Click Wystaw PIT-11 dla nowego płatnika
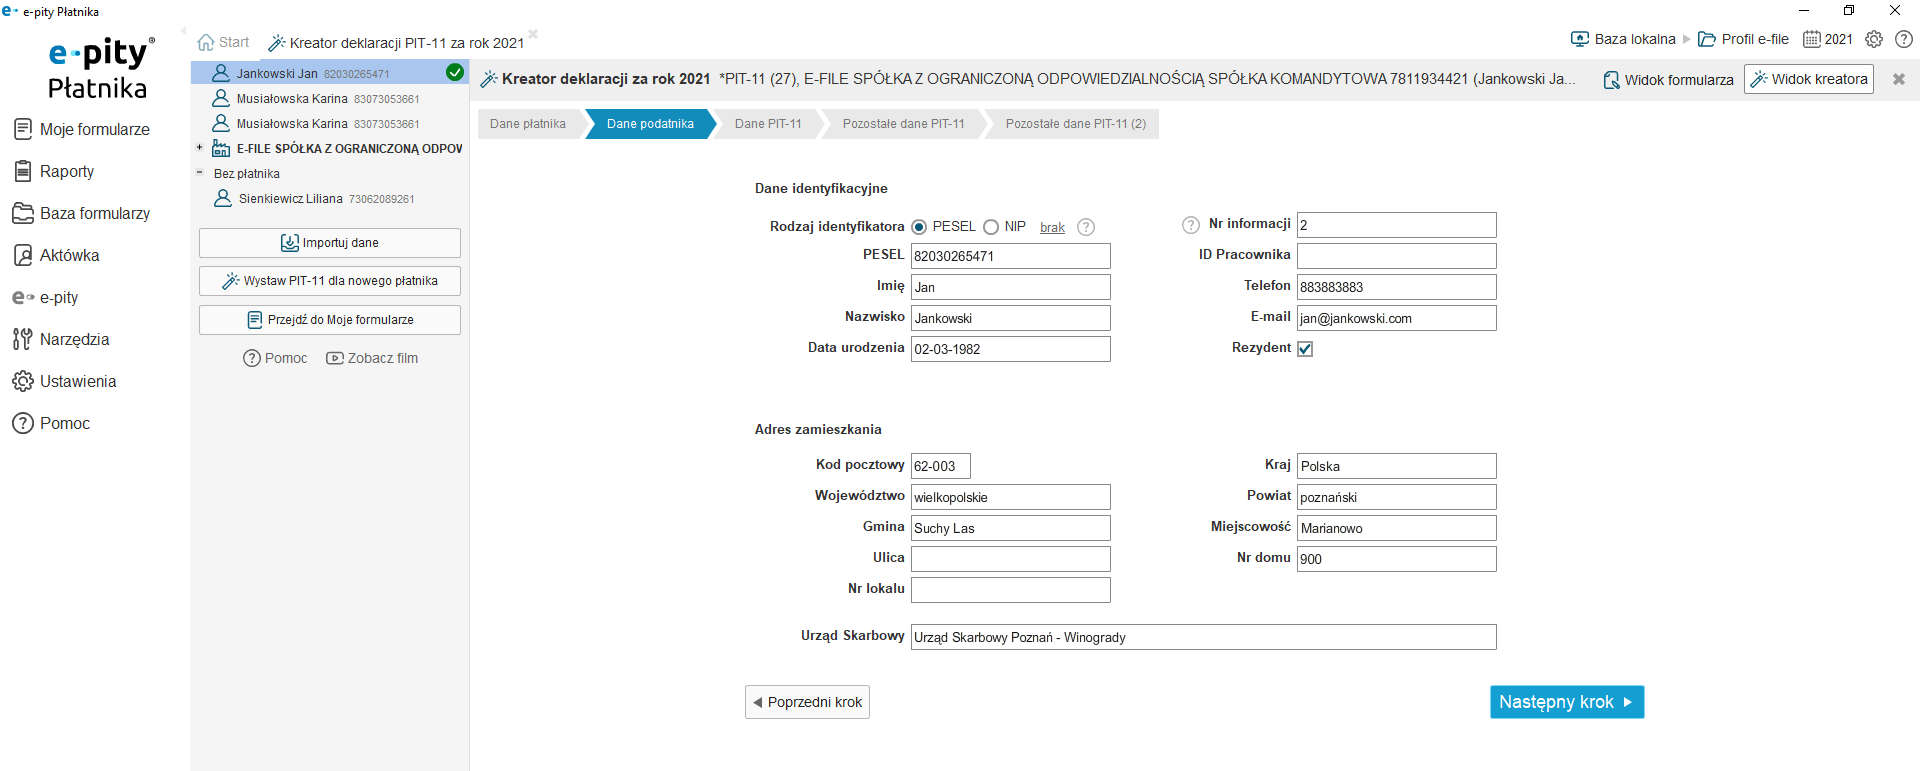This screenshot has height=771, width=1920. coord(330,281)
